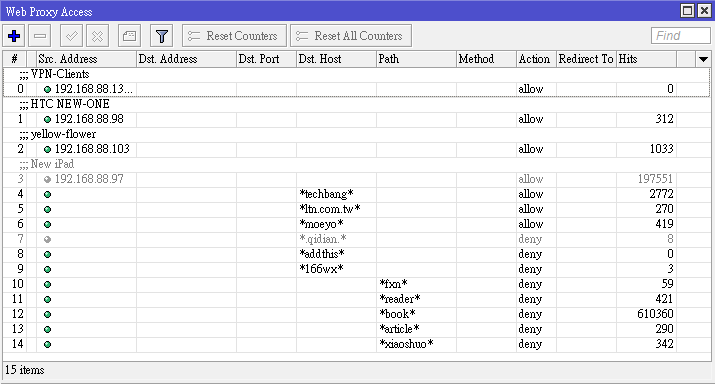Sort by Dst. Host column header

(337, 59)
